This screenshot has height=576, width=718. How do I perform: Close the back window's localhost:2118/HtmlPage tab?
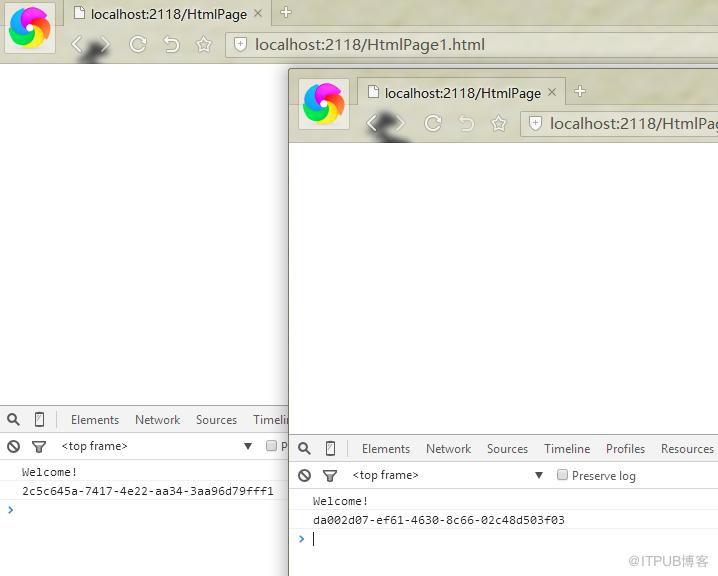point(258,13)
